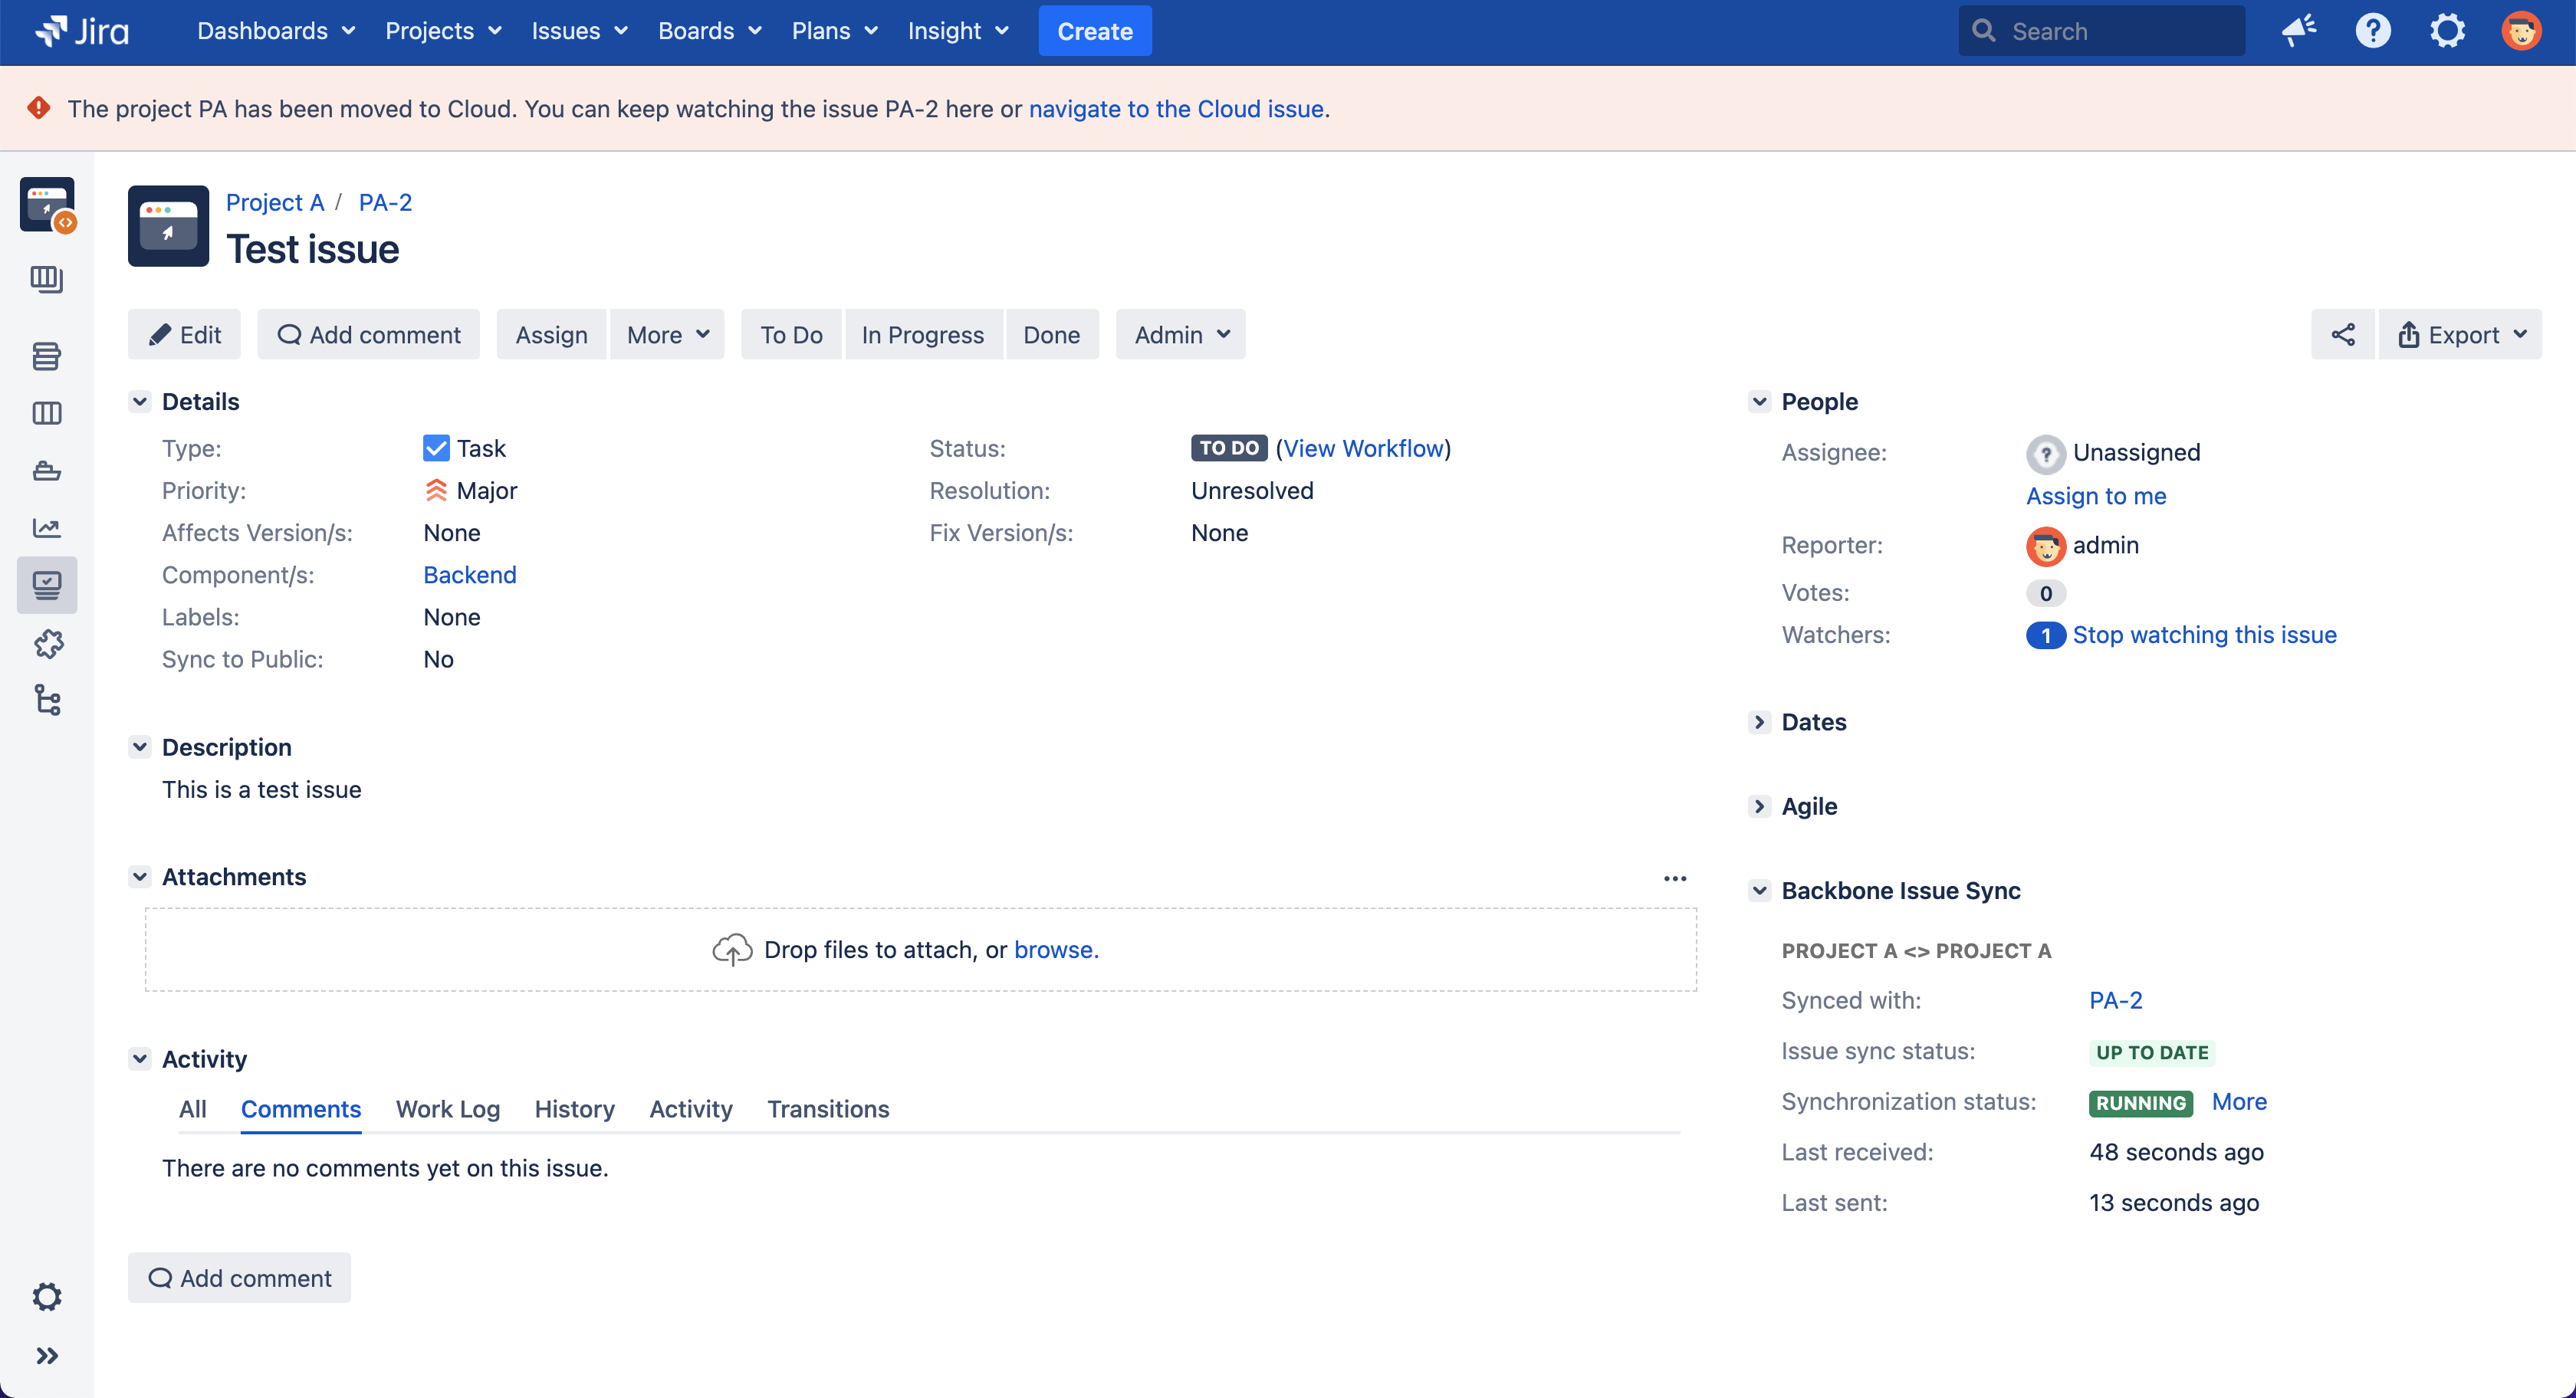Open the Jira administration gear icon
The height and width of the screenshot is (1398, 2576).
[2447, 31]
